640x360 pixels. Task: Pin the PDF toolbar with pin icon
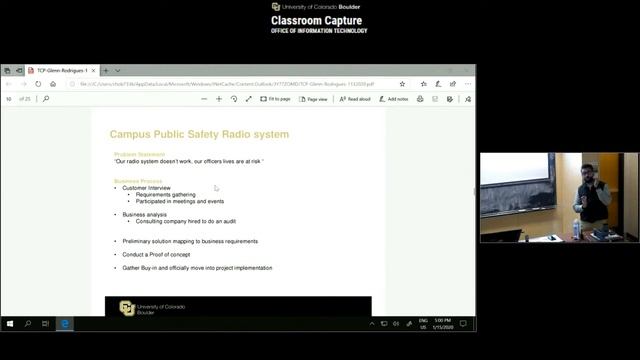(468, 99)
